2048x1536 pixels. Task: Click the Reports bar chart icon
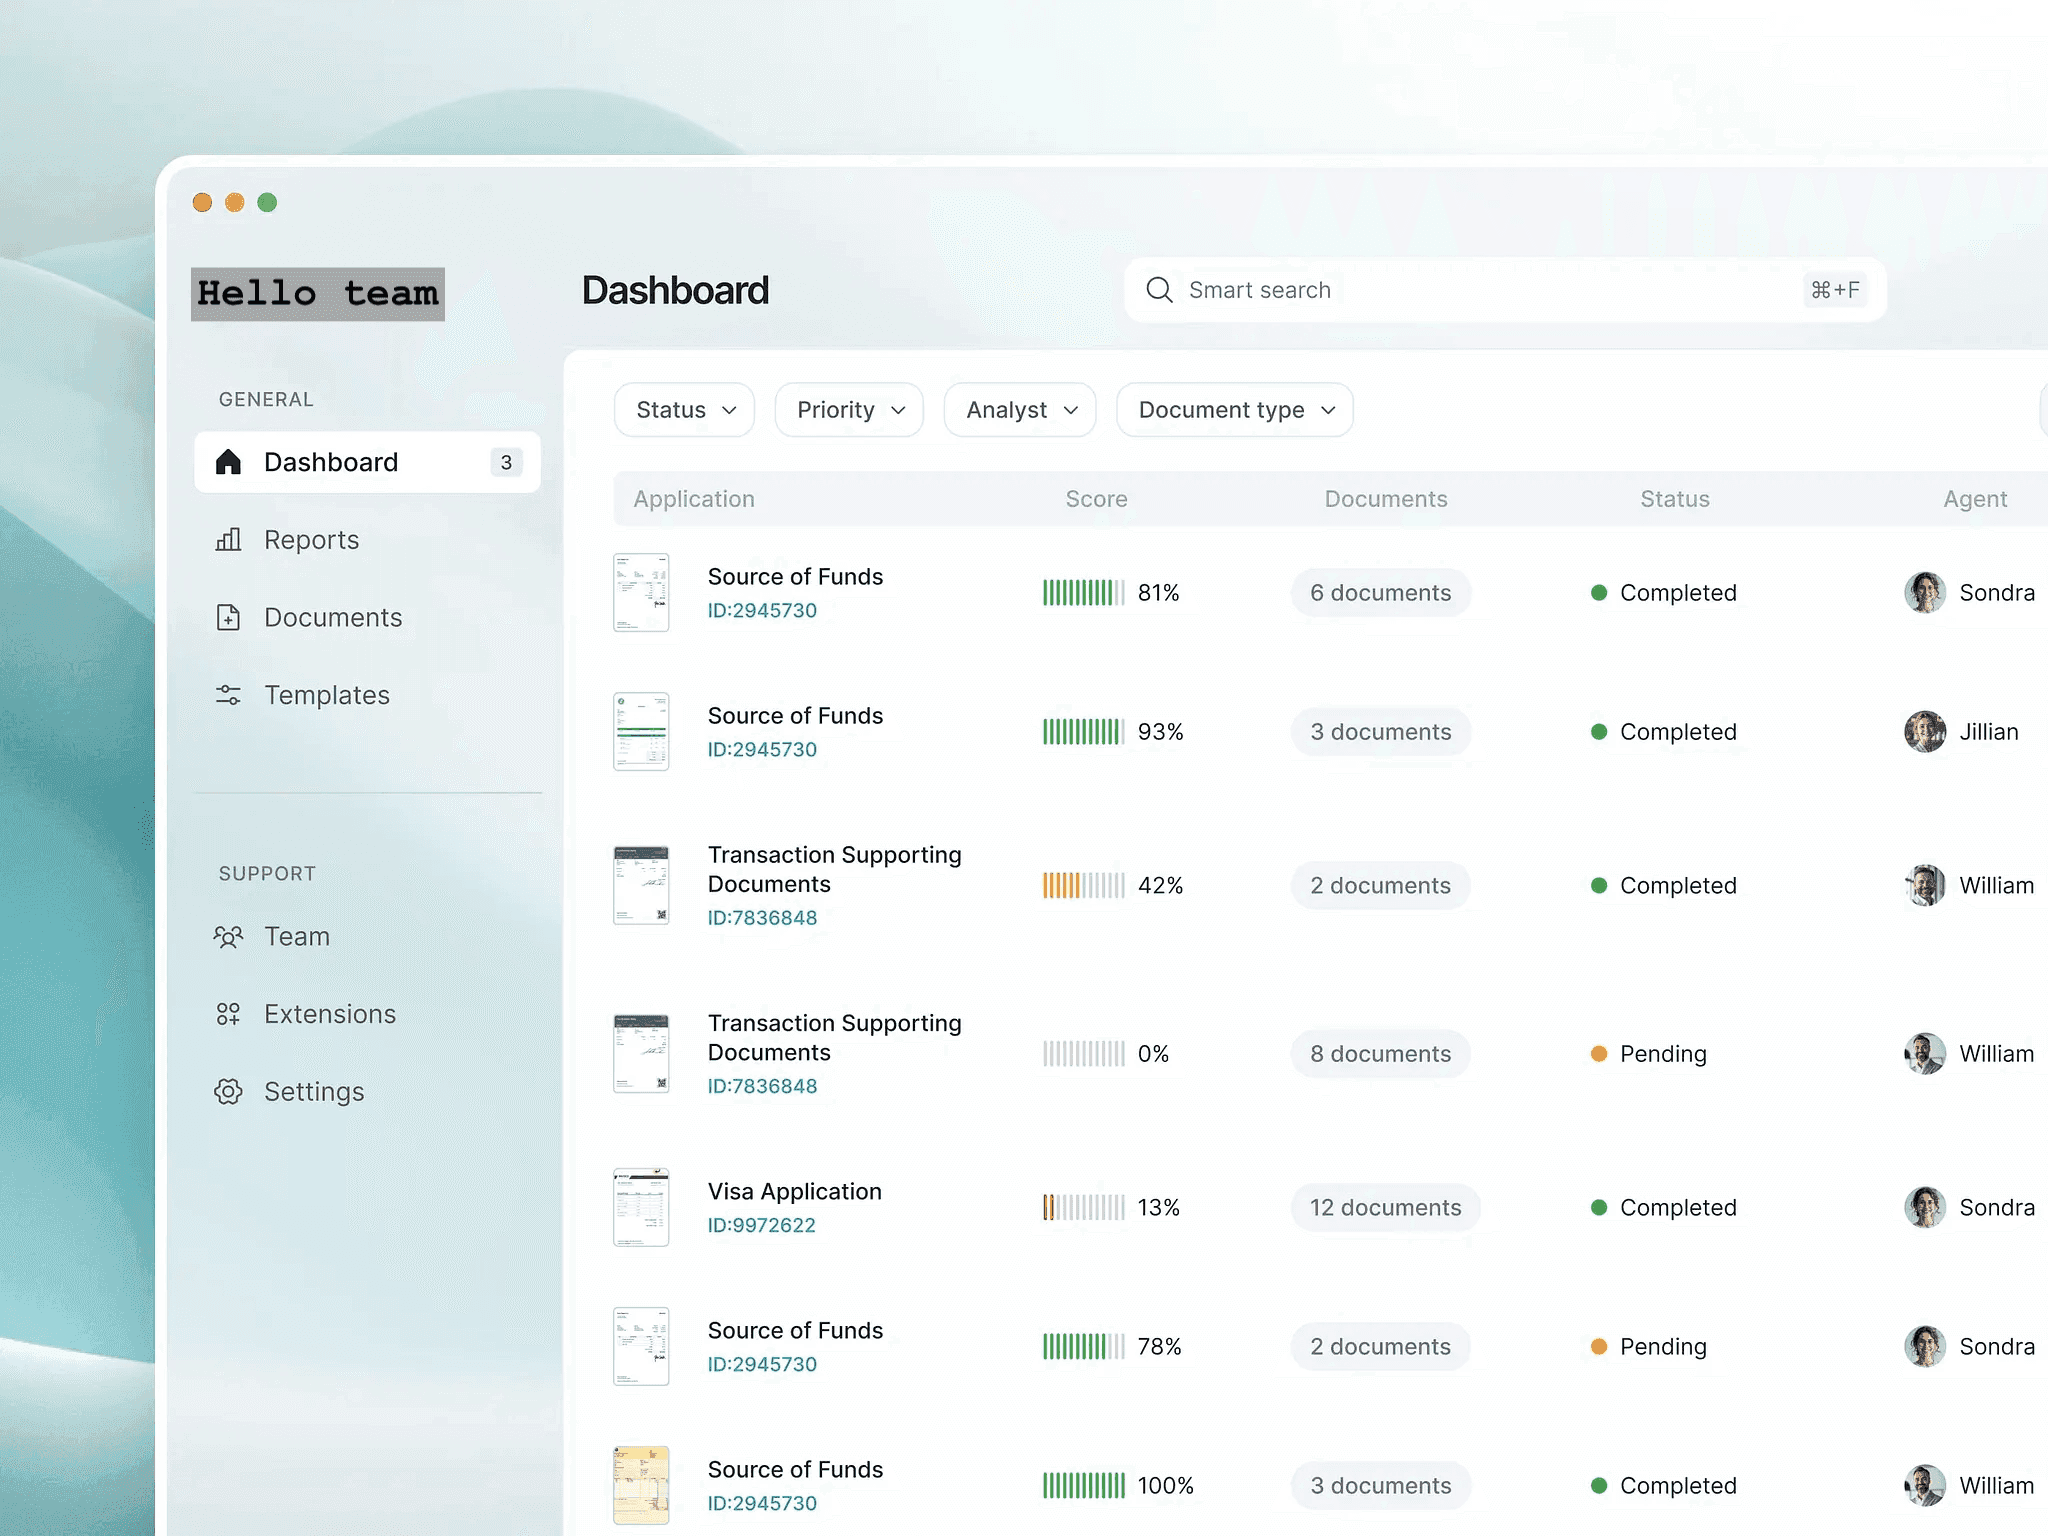pos(228,540)
